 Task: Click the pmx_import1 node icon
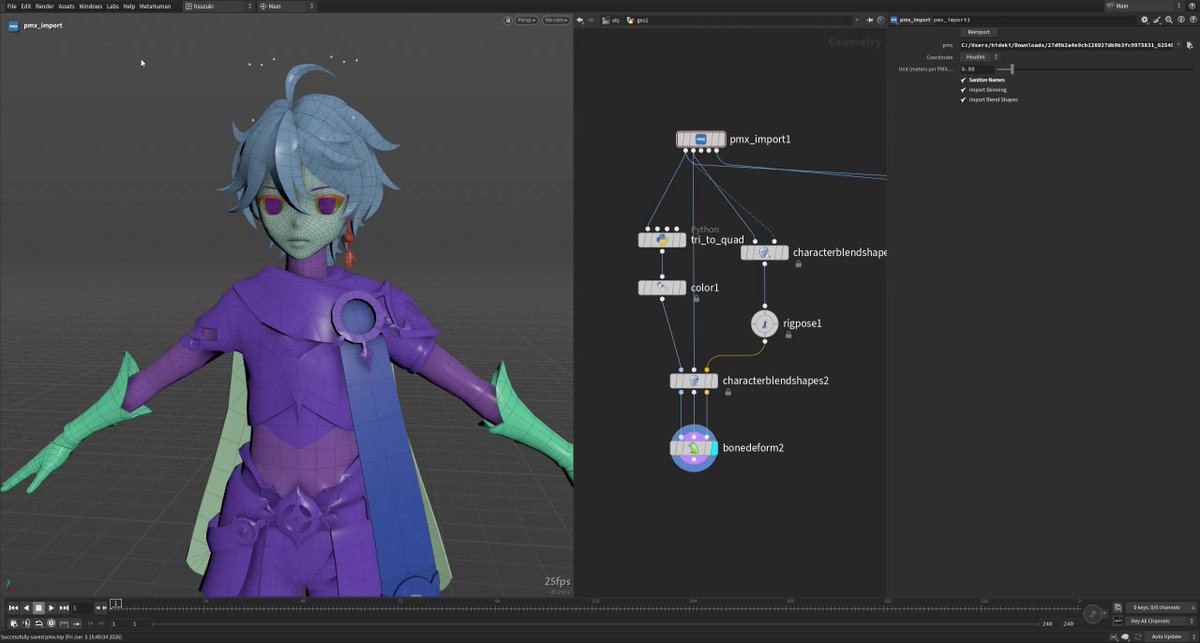(x=701, y=139)
